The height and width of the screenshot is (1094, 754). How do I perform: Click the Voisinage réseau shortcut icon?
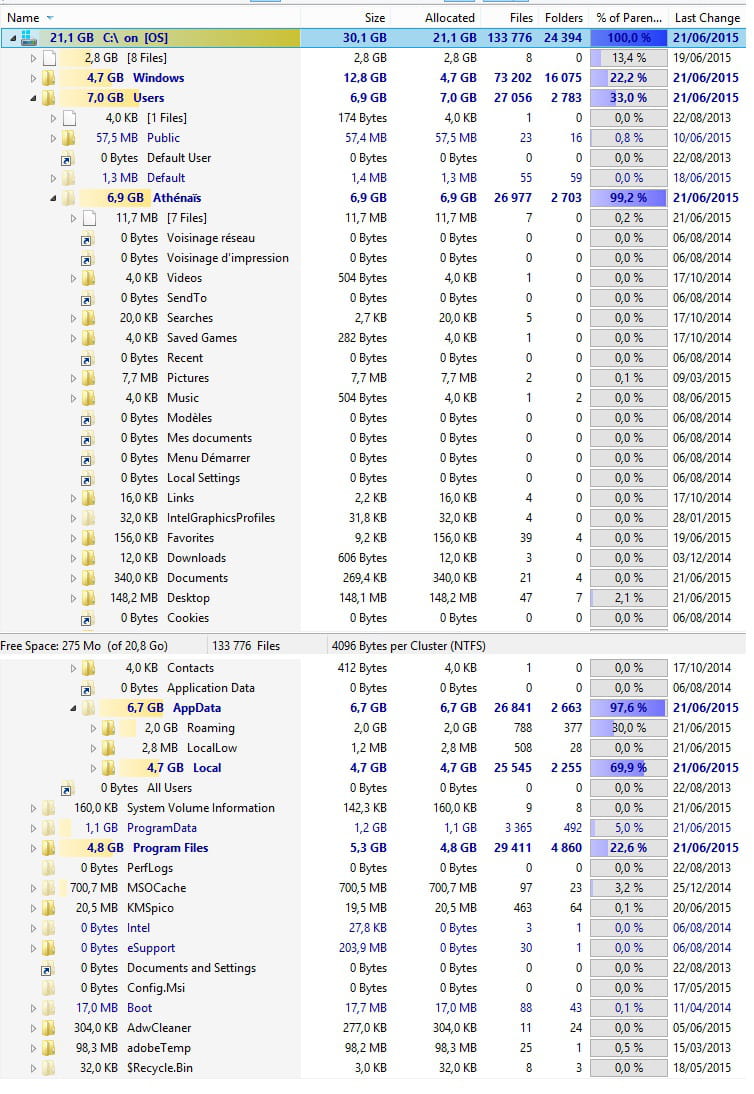86,239
